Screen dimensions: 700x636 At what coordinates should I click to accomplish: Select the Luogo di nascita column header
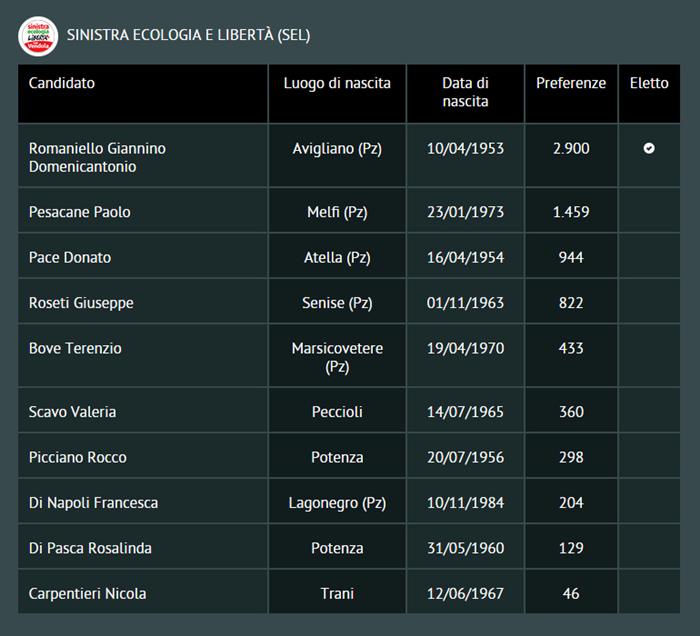tap(337, 83)
